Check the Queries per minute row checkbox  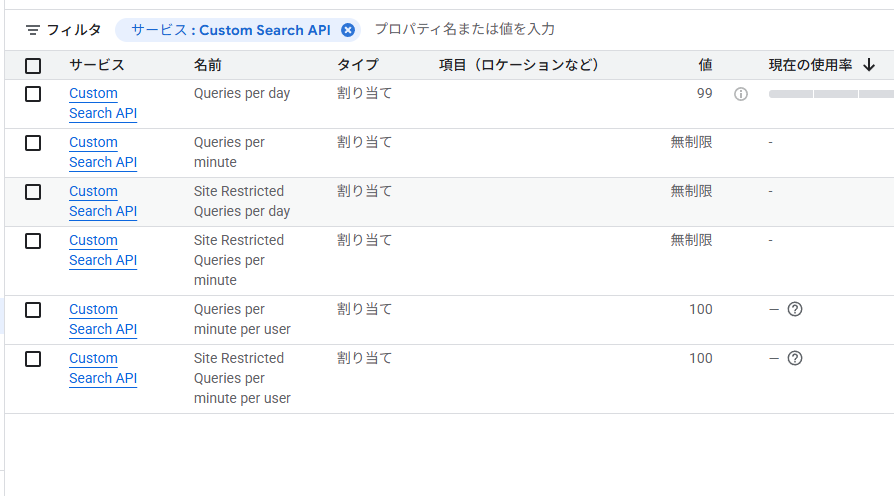(x=33, y=143)
